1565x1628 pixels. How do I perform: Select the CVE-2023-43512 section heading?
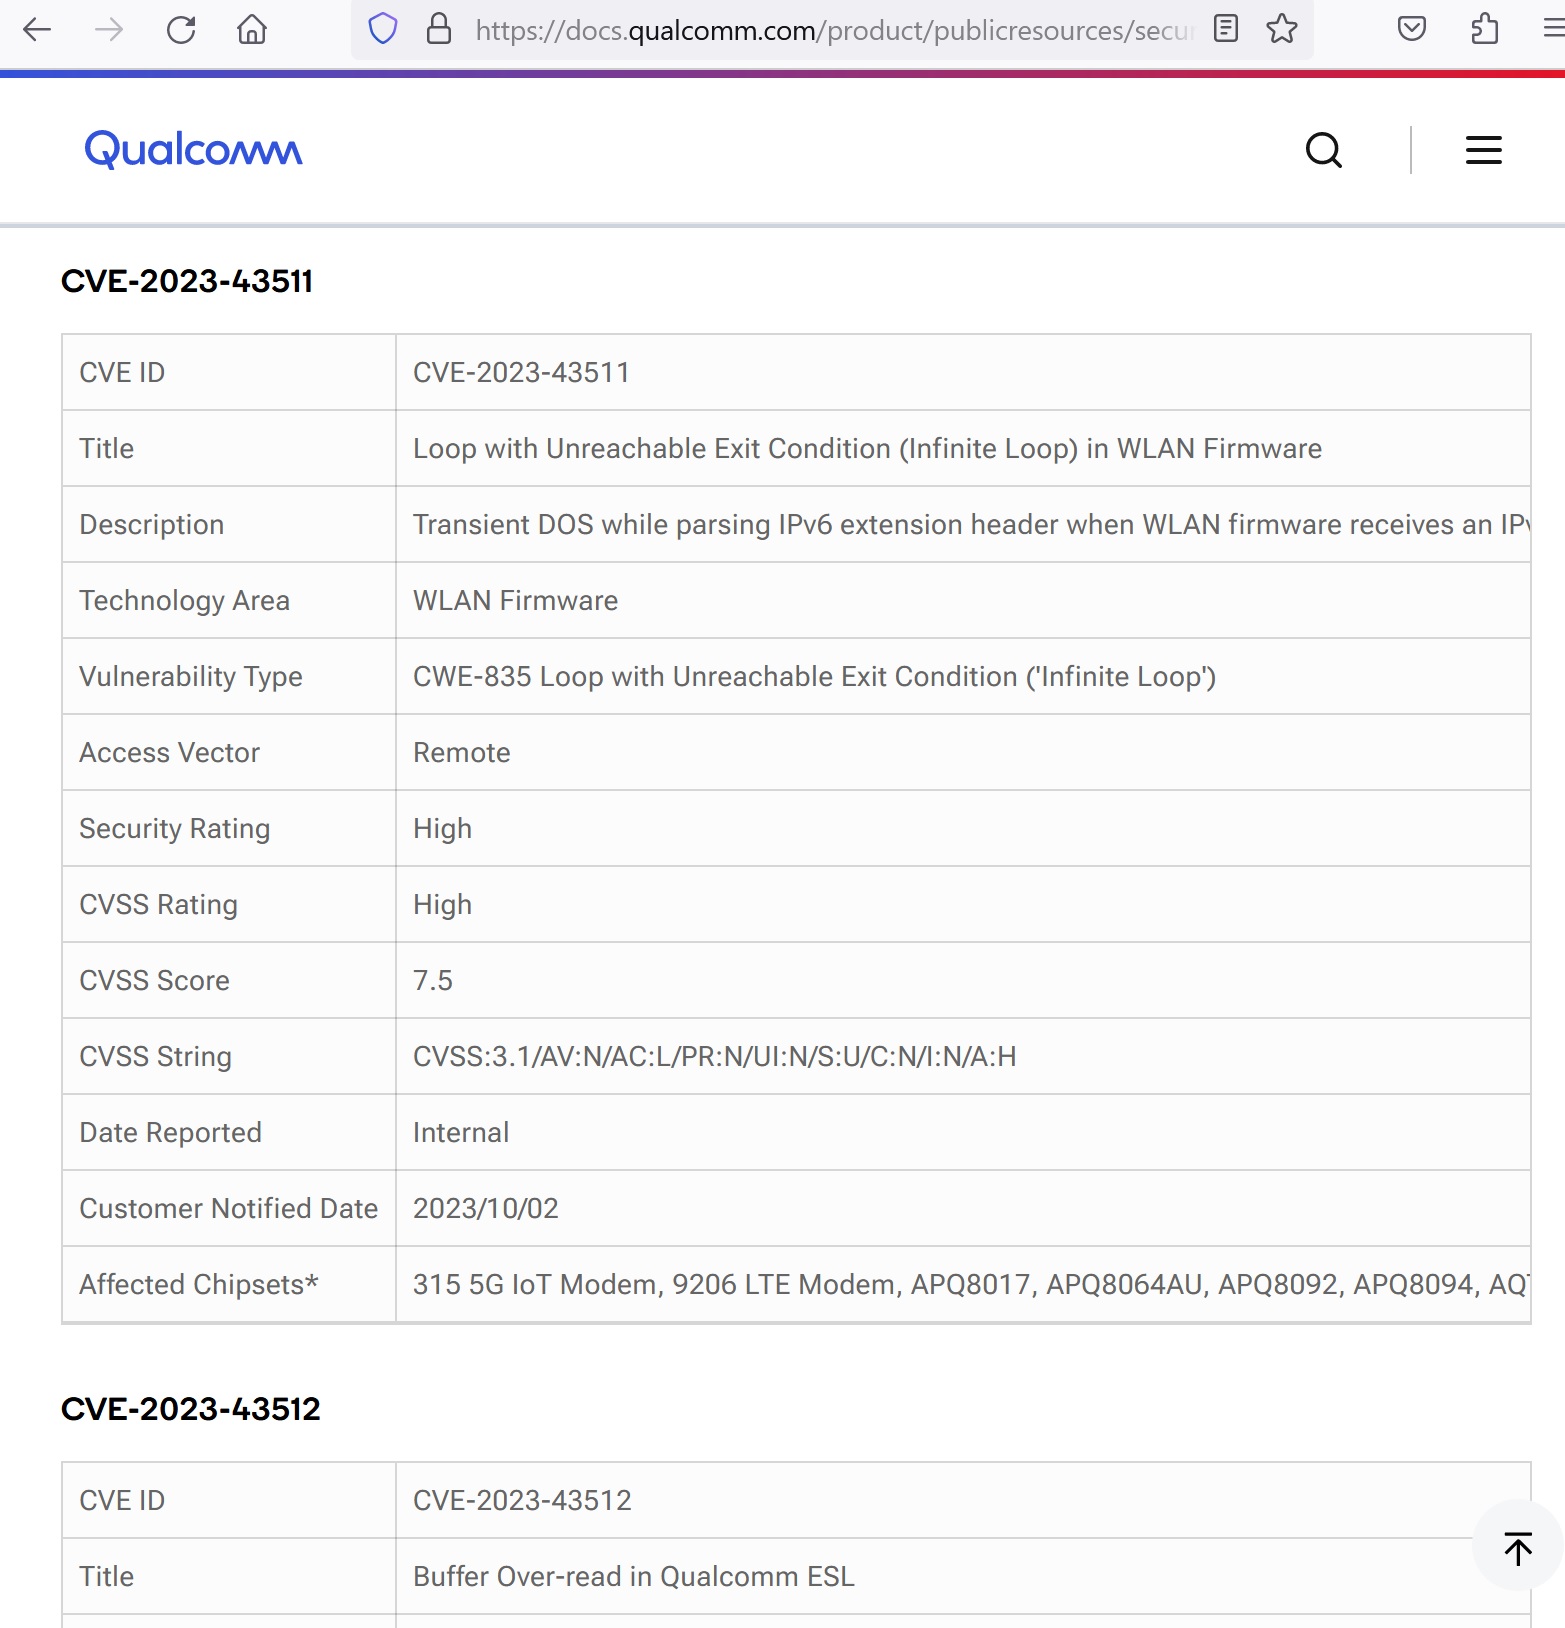(x=191, y=1409)
